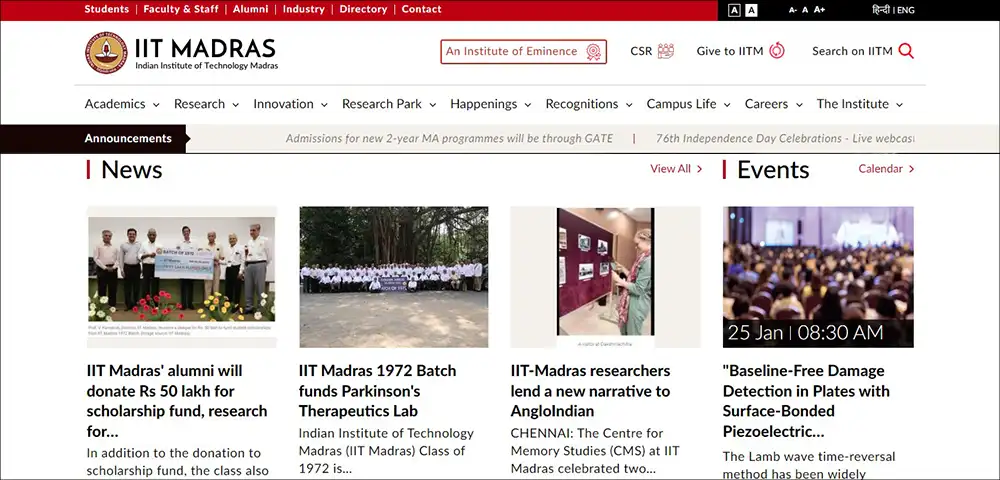
Task: Click 'Indian Institute of Technology Madras (IIT Madras) Class' summary
Action: [386, 451]
